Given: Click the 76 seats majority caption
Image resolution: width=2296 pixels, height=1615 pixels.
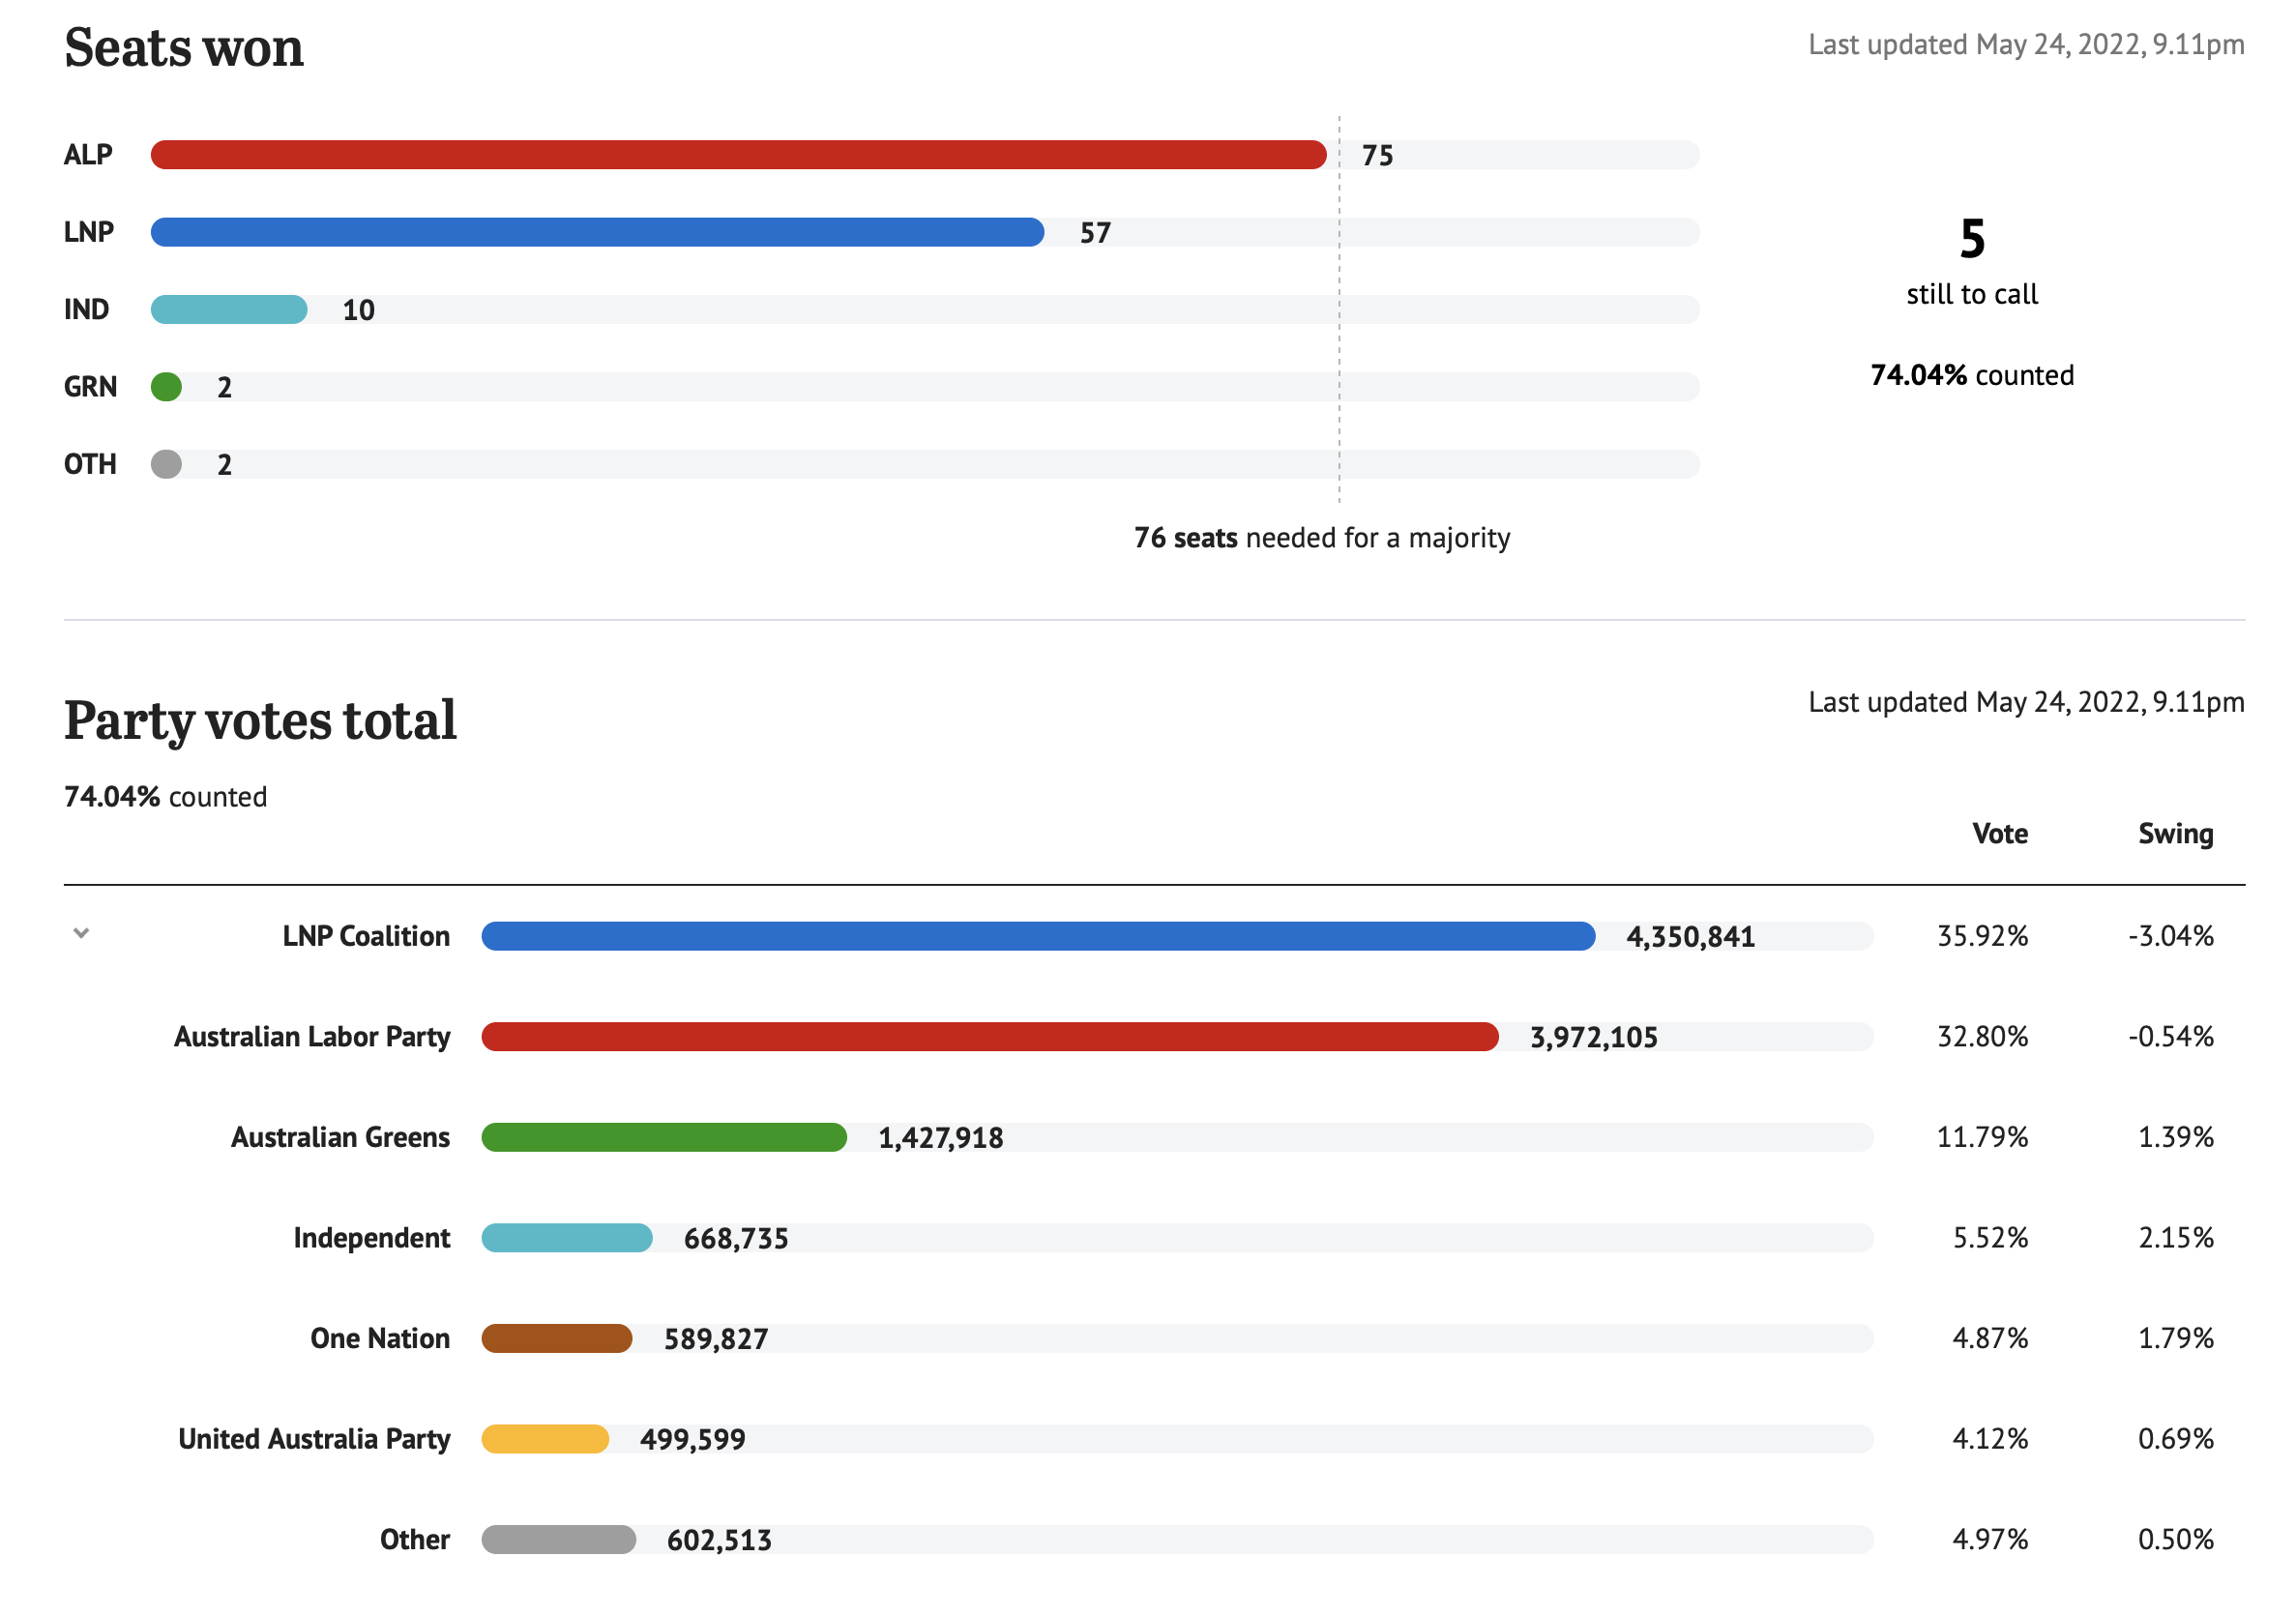Looking at the screenshot, I should (x=1321, y=538).
